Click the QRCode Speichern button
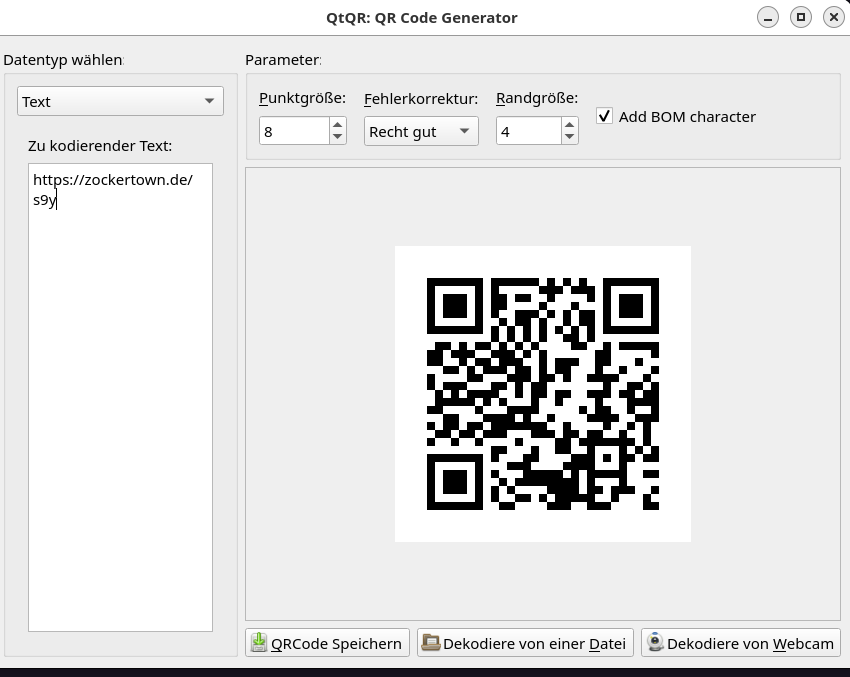This screenshot has width=850, height=677. 327,643
